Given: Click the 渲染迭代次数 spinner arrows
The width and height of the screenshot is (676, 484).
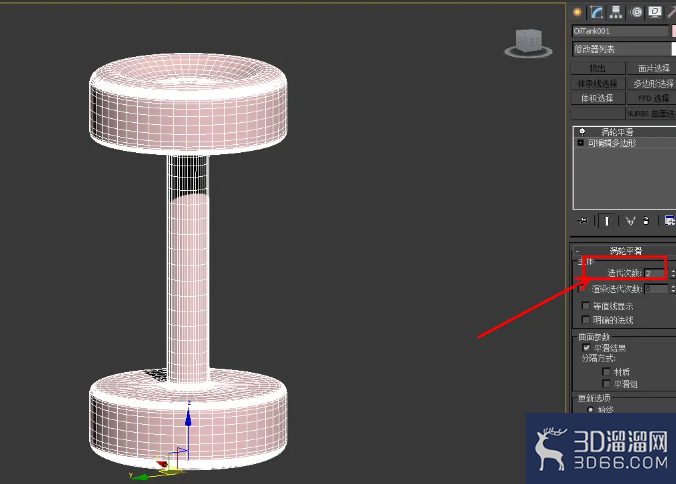Looking at the screenshot, I should coord(673,289).
